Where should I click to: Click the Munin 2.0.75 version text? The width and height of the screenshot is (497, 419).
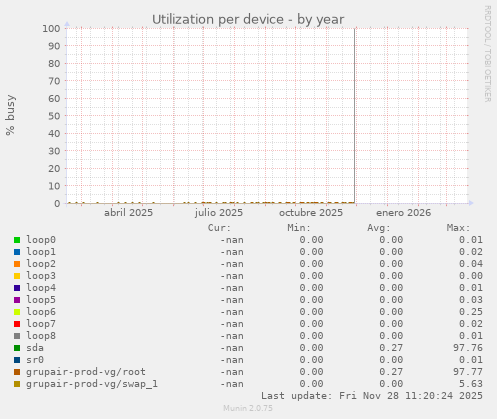248,408
